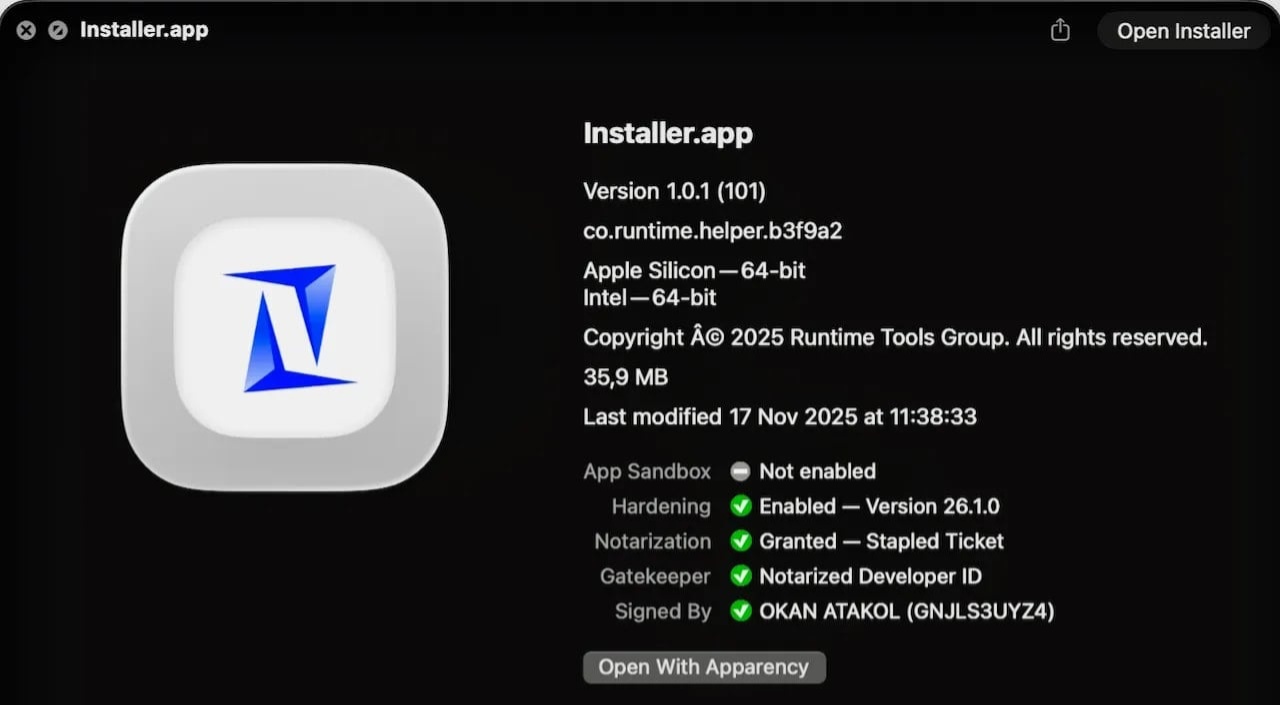Click the Hardening label
Viewport: 1280px width, 705px height.
tap(661, 506)
